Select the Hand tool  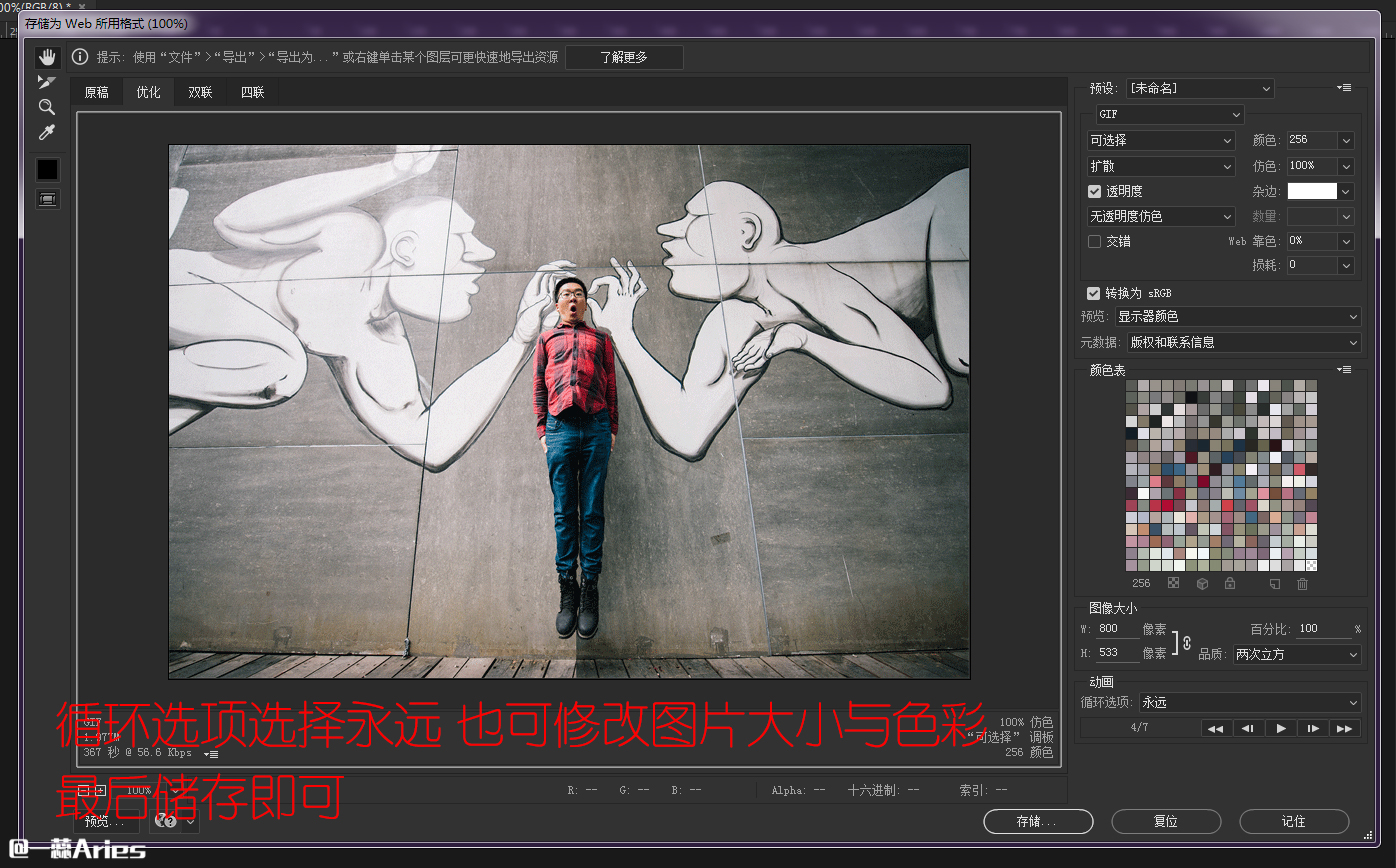pos(47,57)
